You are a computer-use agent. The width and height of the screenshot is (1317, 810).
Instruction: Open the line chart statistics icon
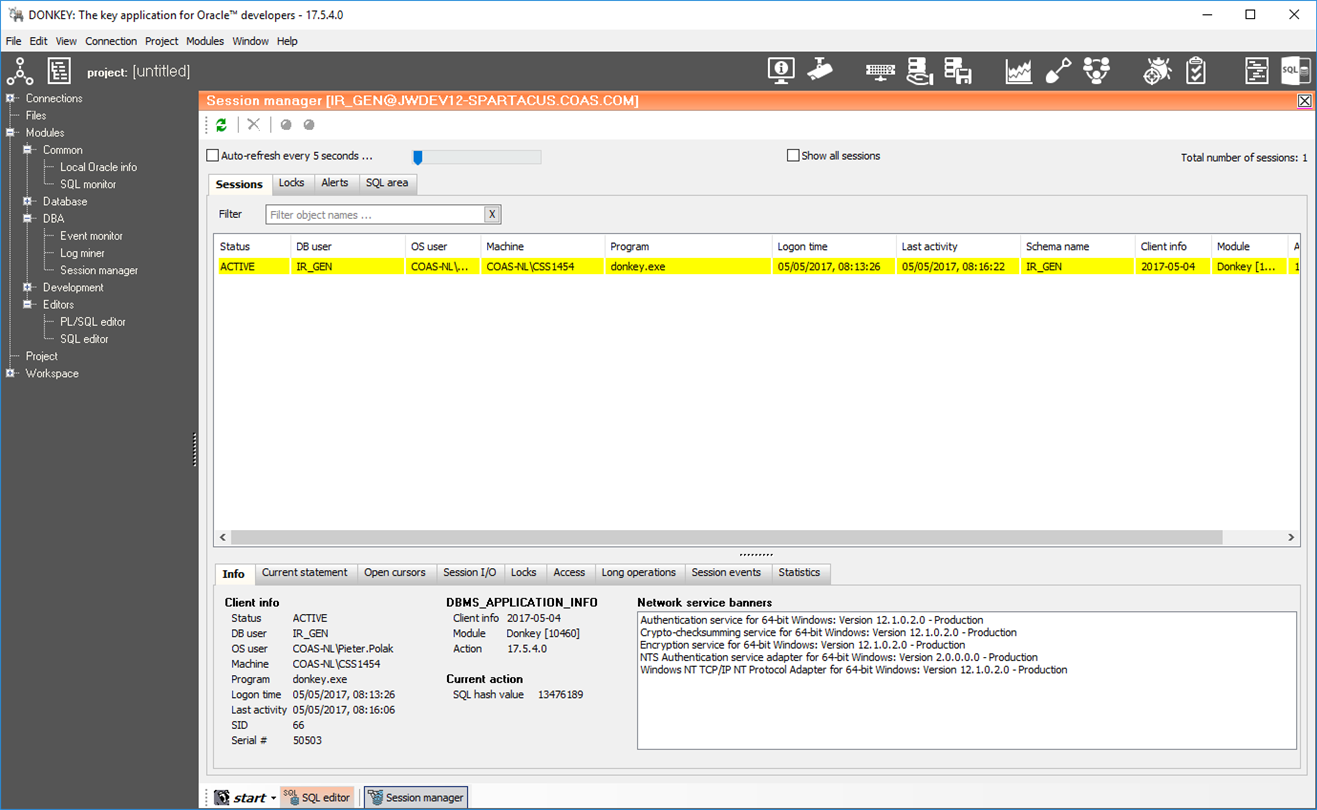coord(1019,71)
